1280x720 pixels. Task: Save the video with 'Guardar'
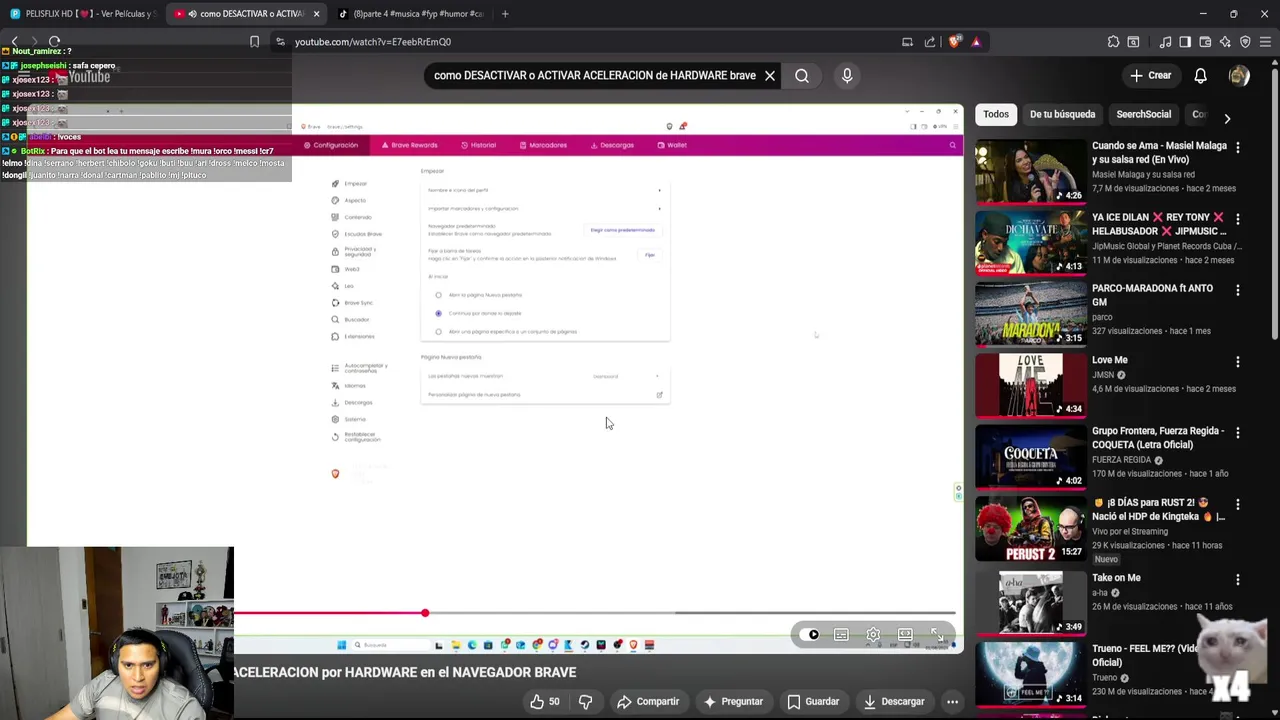coord(813,701)
